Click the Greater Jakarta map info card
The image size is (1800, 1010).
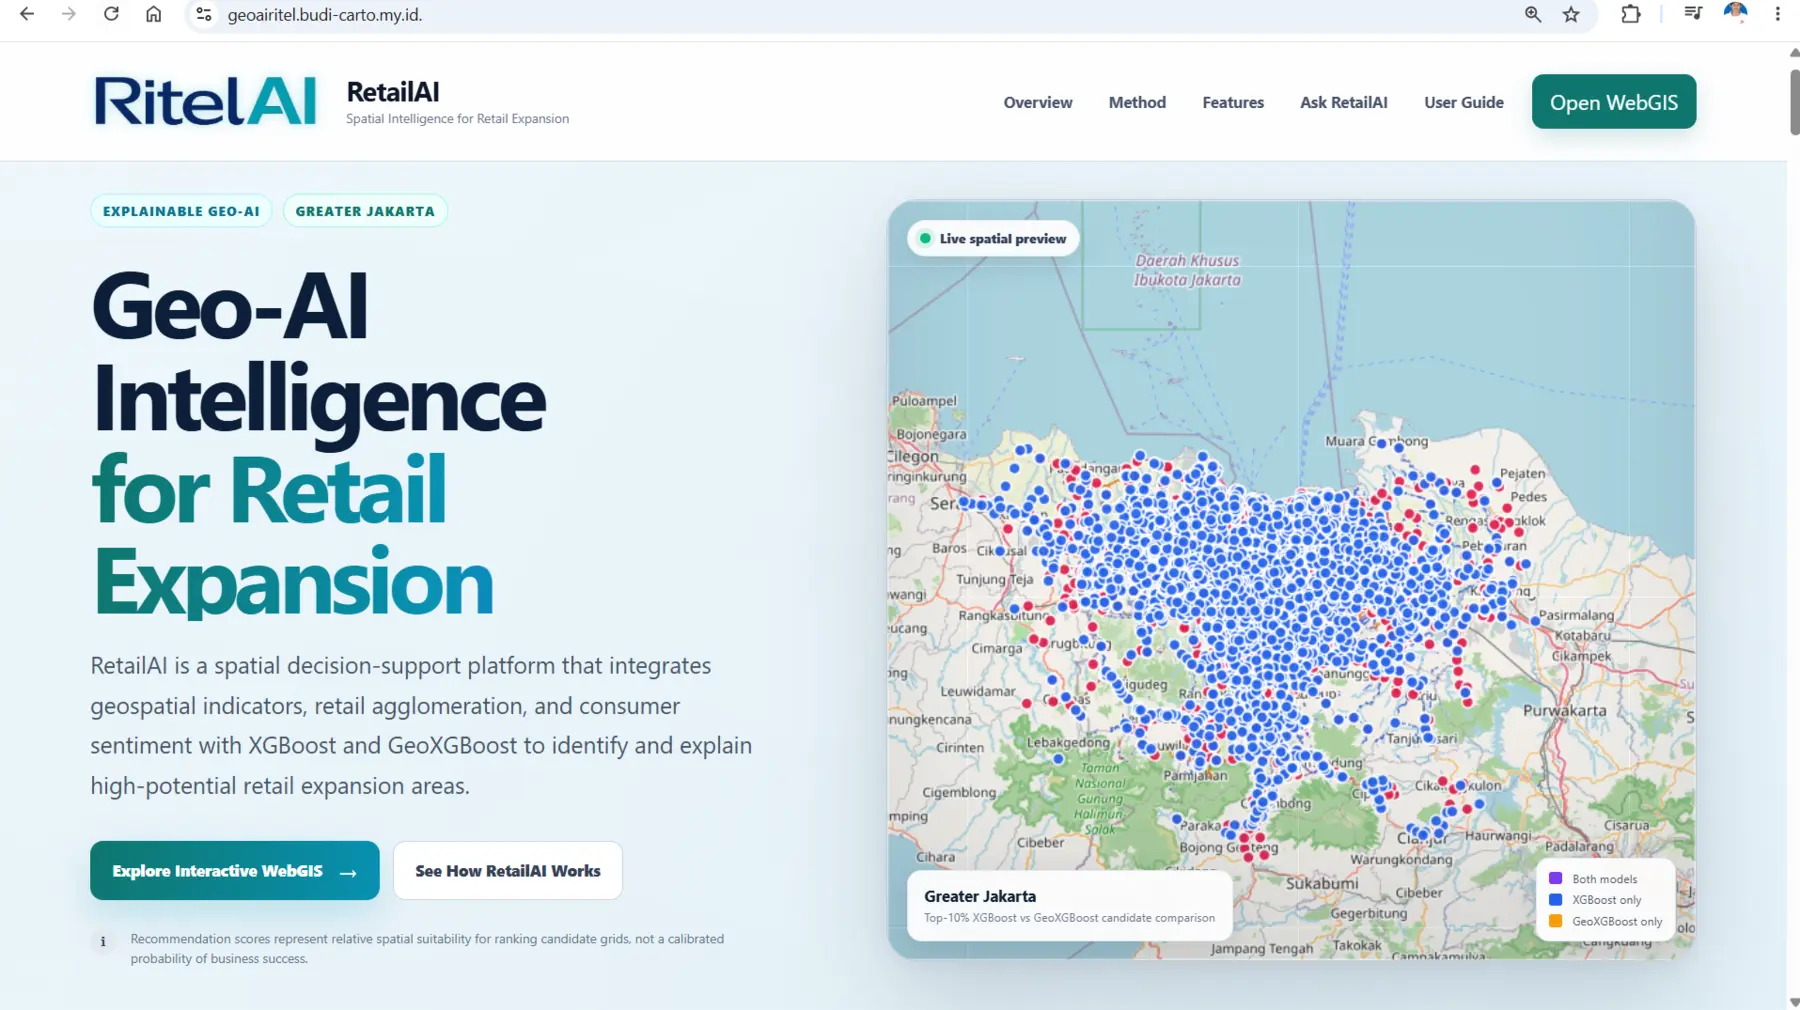1069,905
